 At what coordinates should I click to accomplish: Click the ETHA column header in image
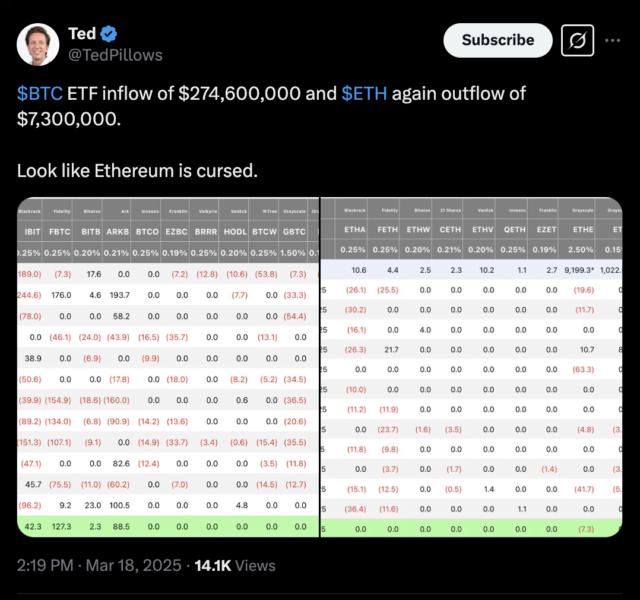[x=355, y=230]
